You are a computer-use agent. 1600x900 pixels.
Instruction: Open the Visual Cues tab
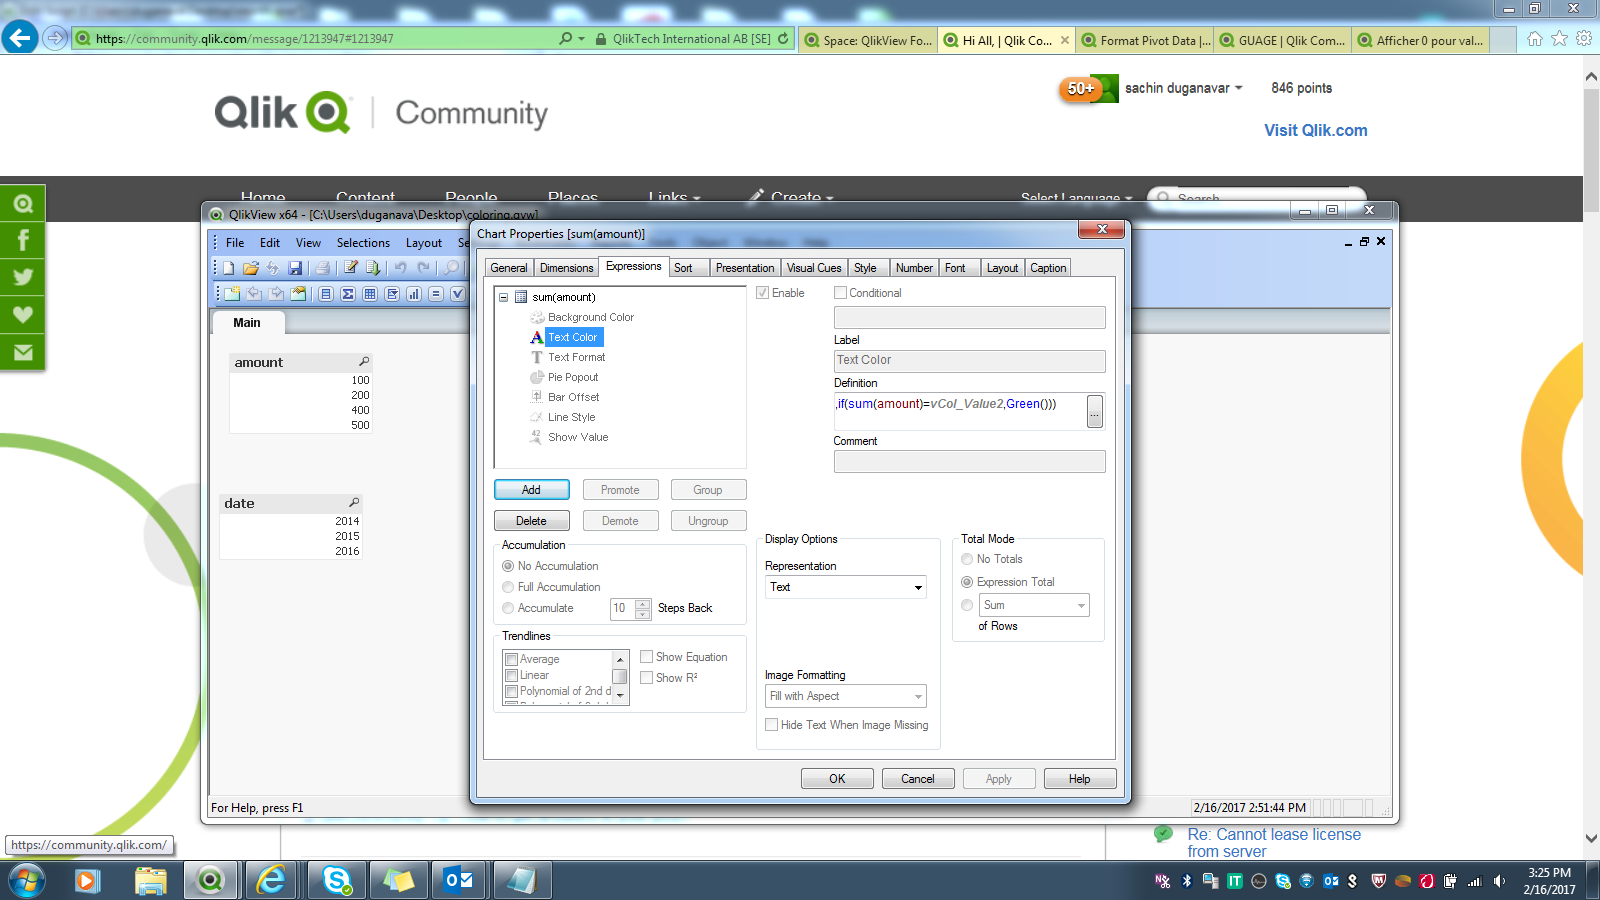(x=814, y=268)
